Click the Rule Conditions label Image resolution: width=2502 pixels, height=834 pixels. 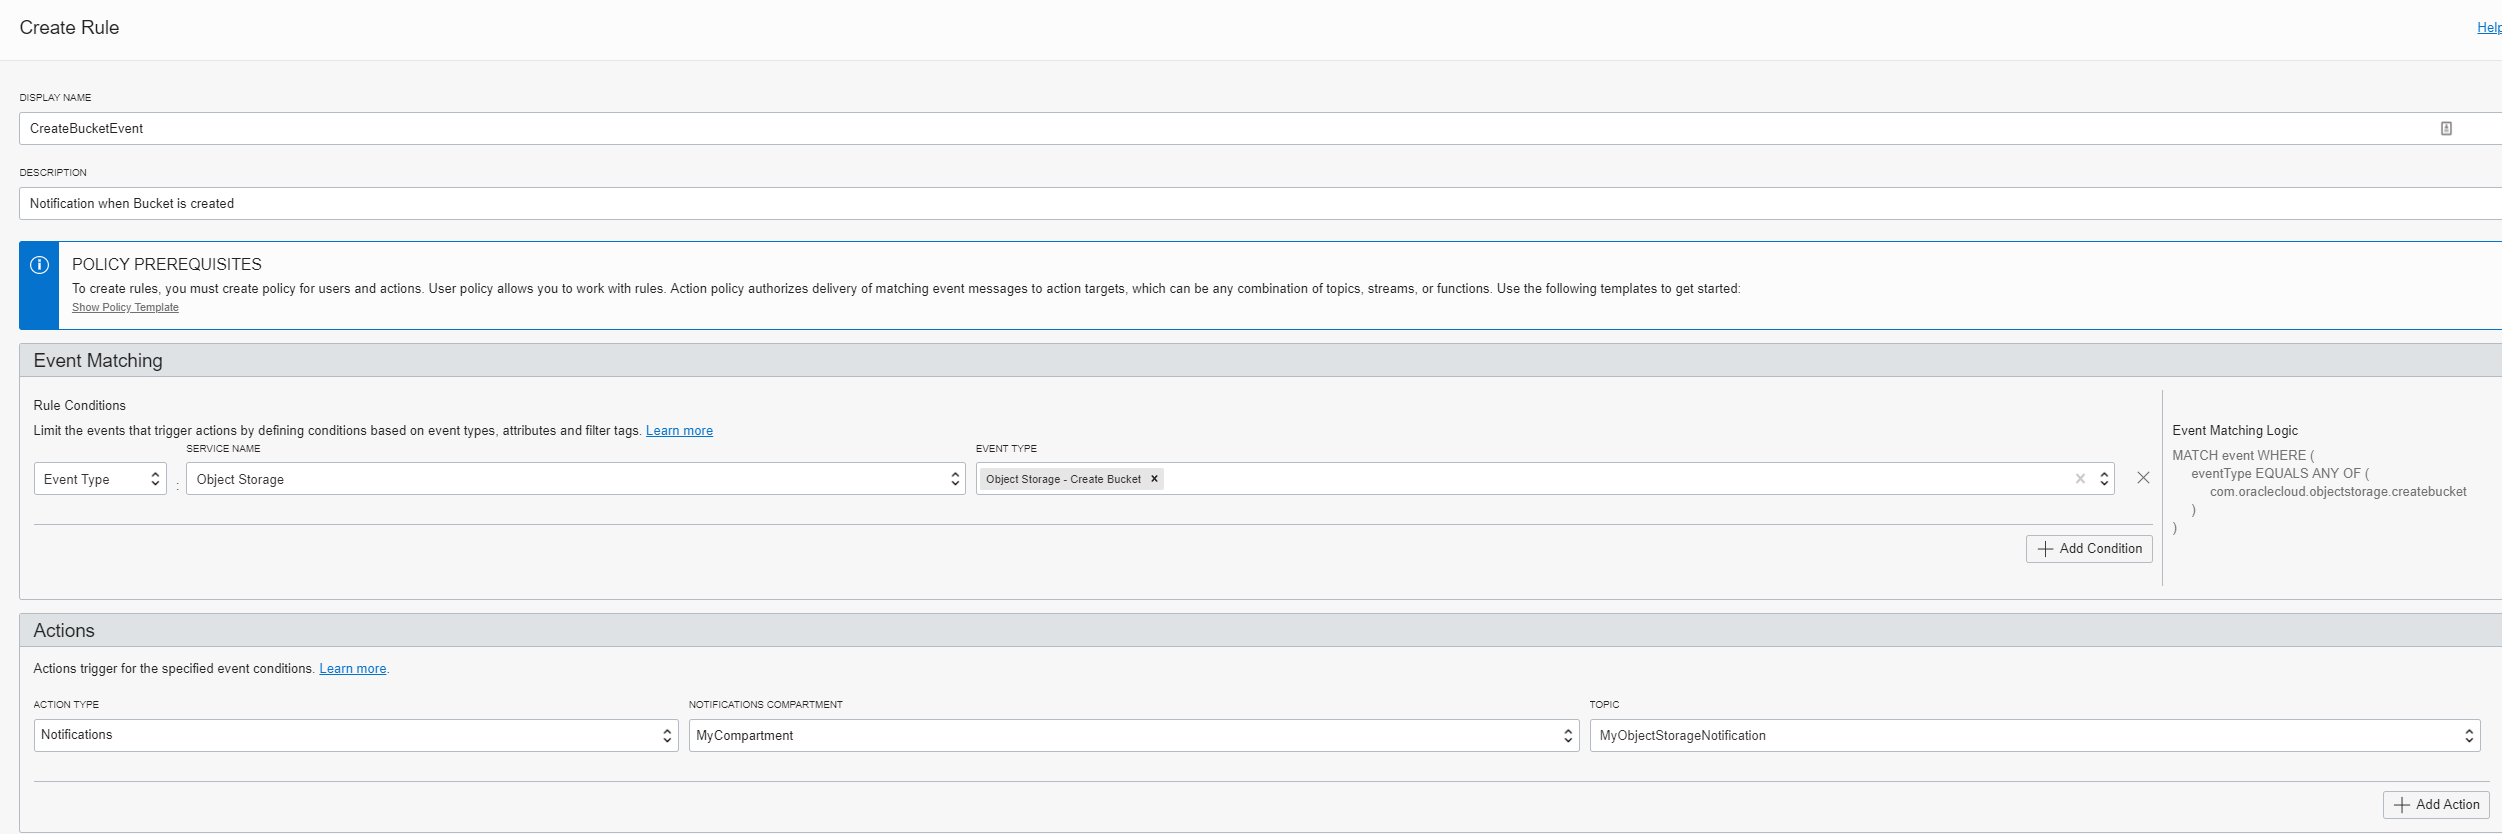[80, 406]
